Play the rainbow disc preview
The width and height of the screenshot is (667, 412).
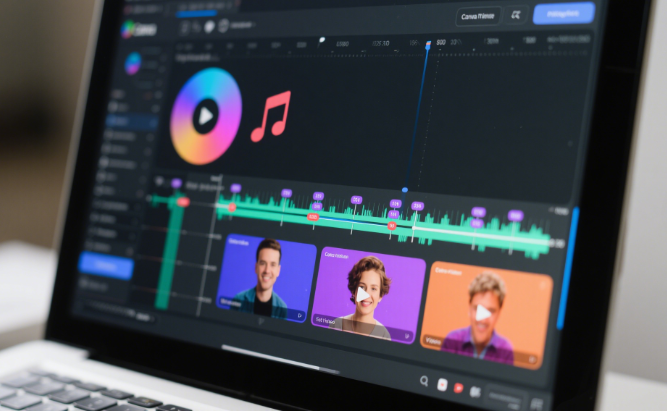pyautogui.click(x=206, y=116)
